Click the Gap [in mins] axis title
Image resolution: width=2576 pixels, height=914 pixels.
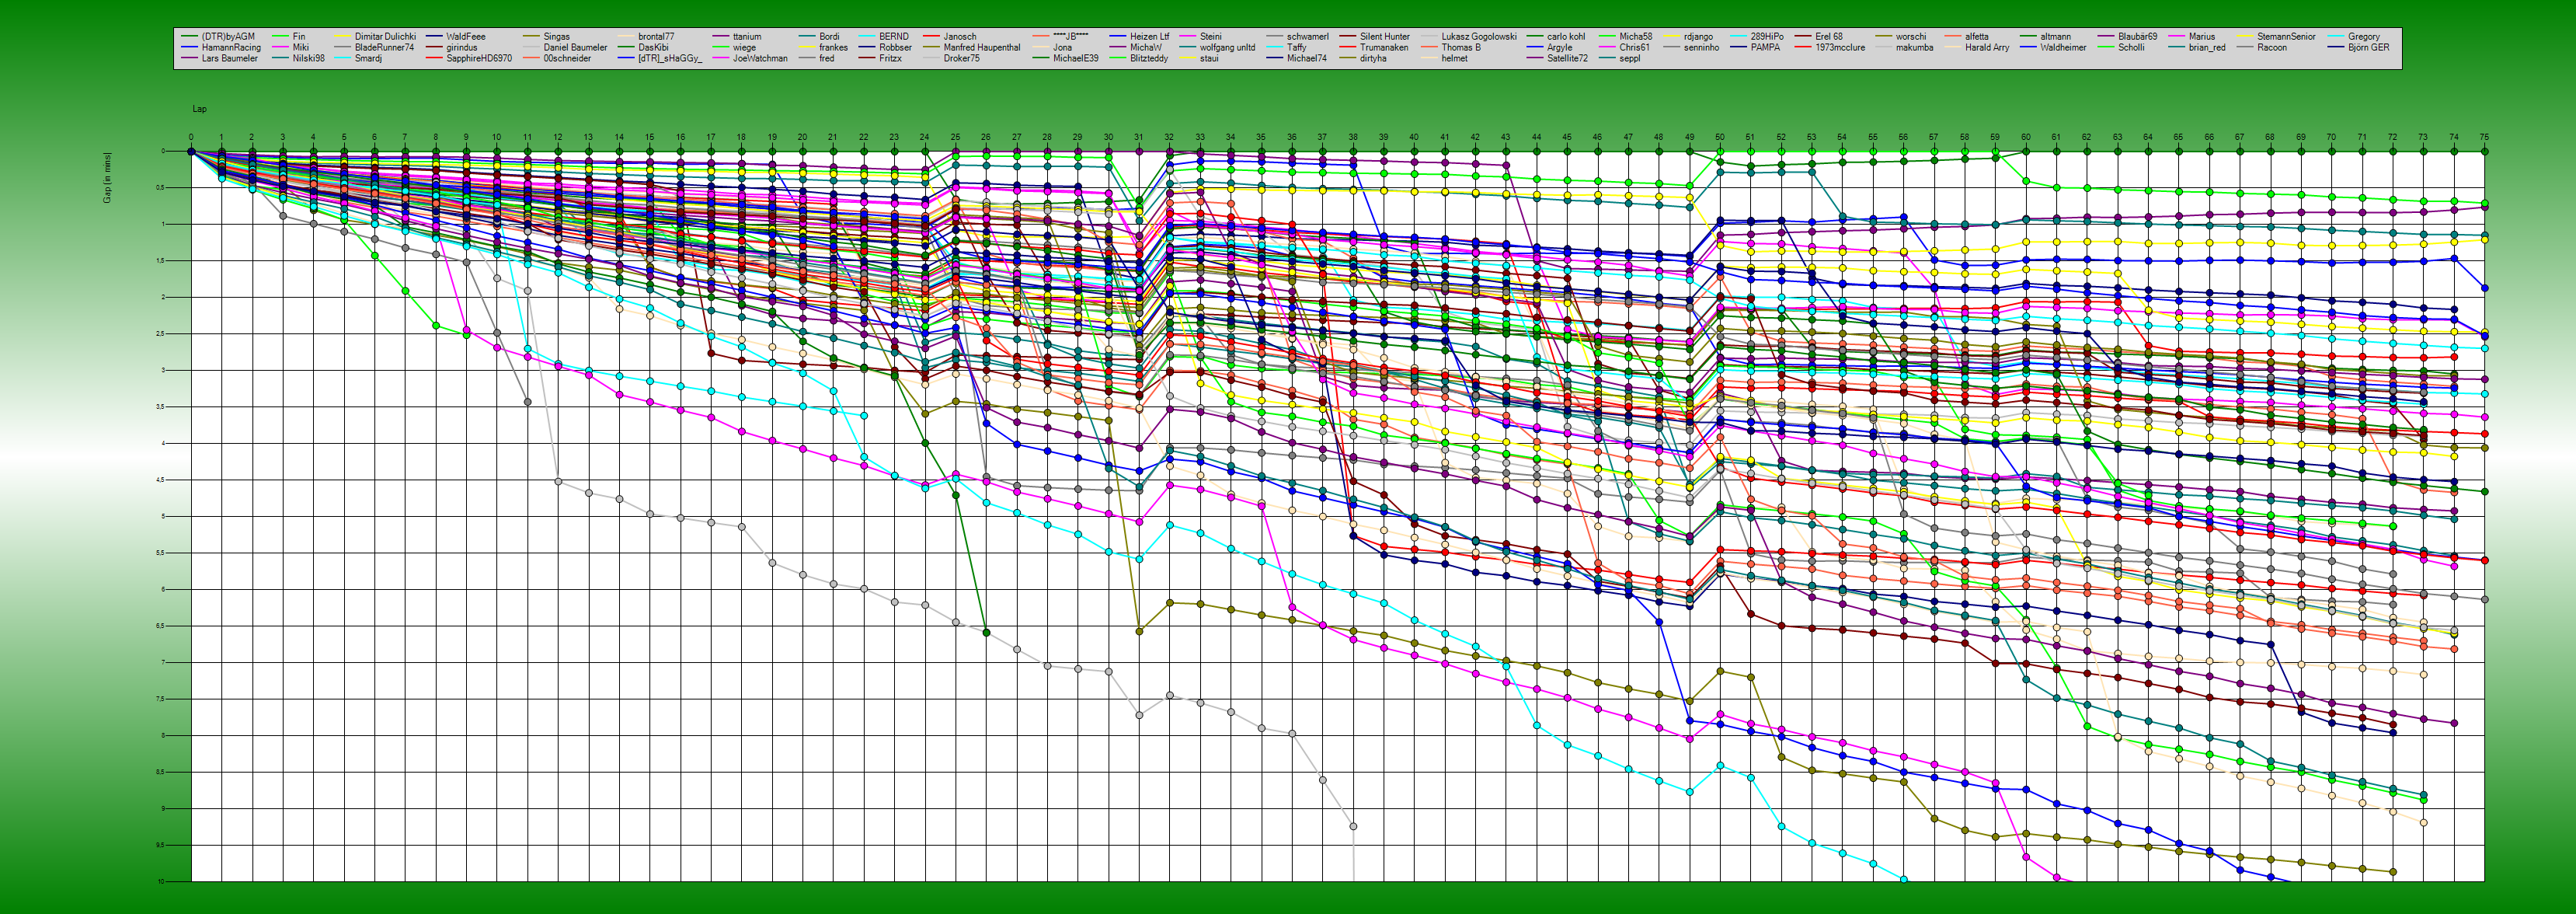[x=108, y=178]
